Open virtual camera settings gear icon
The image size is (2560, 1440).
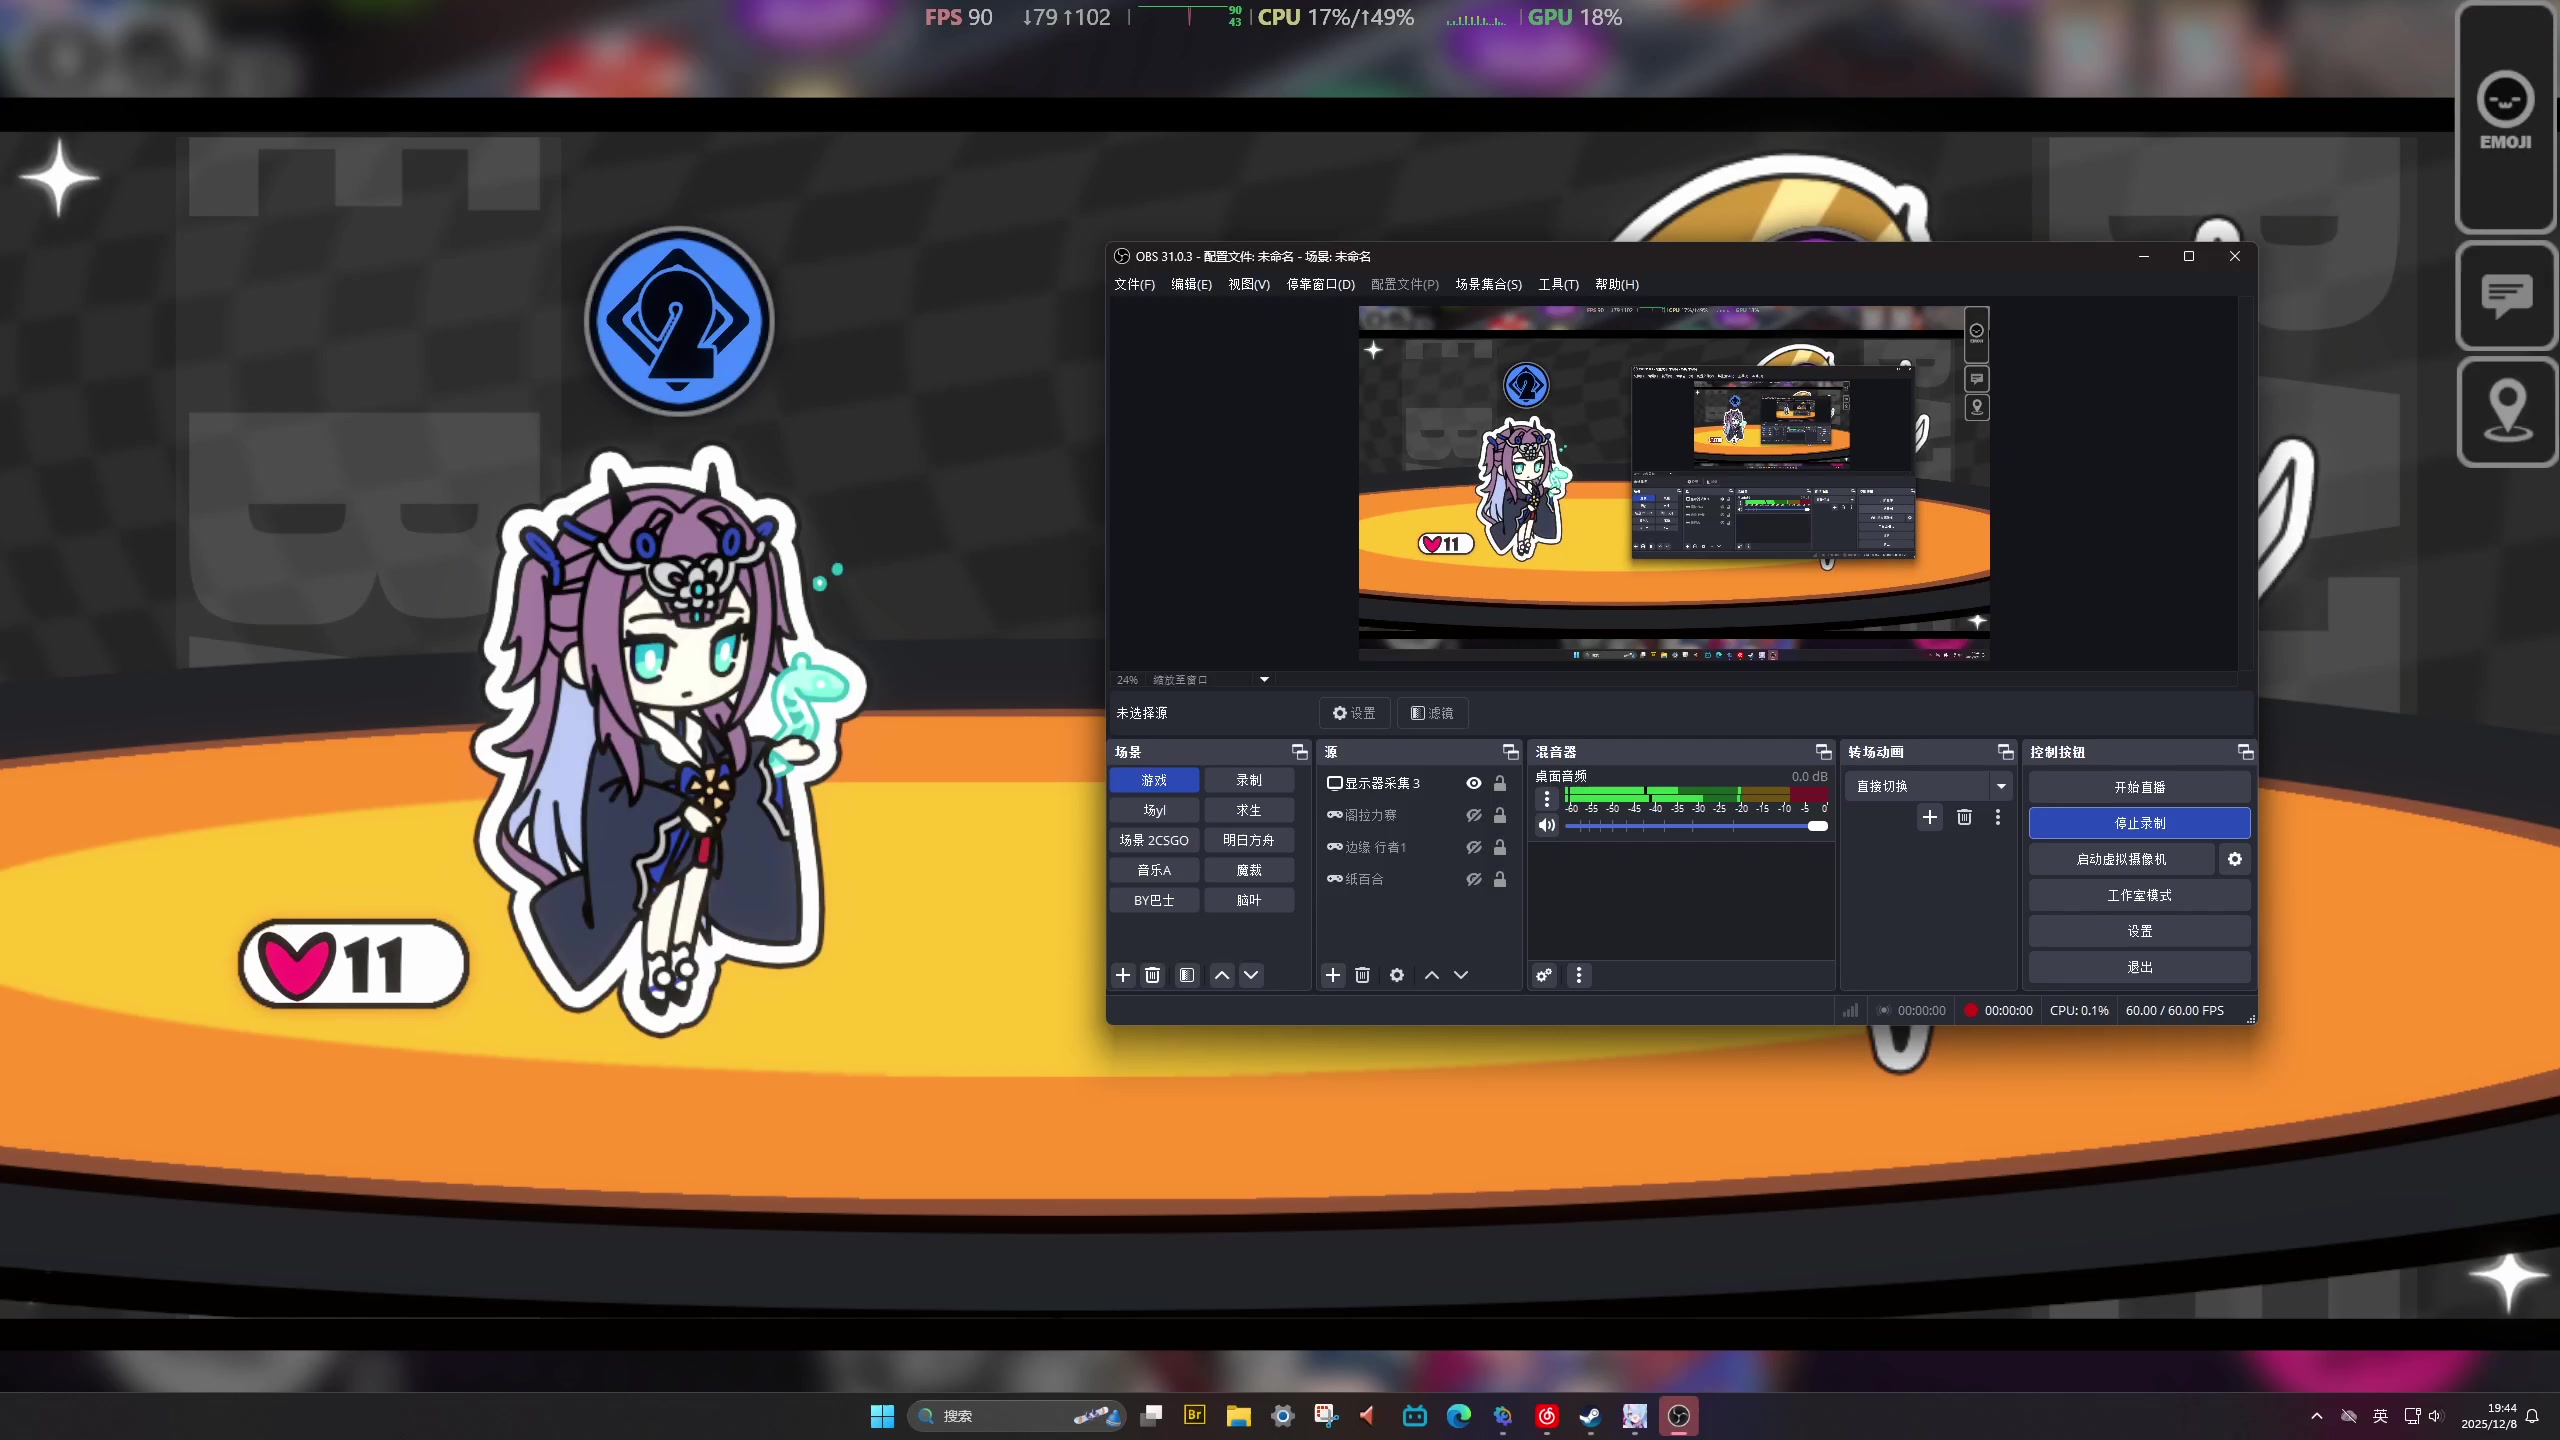2235,859
